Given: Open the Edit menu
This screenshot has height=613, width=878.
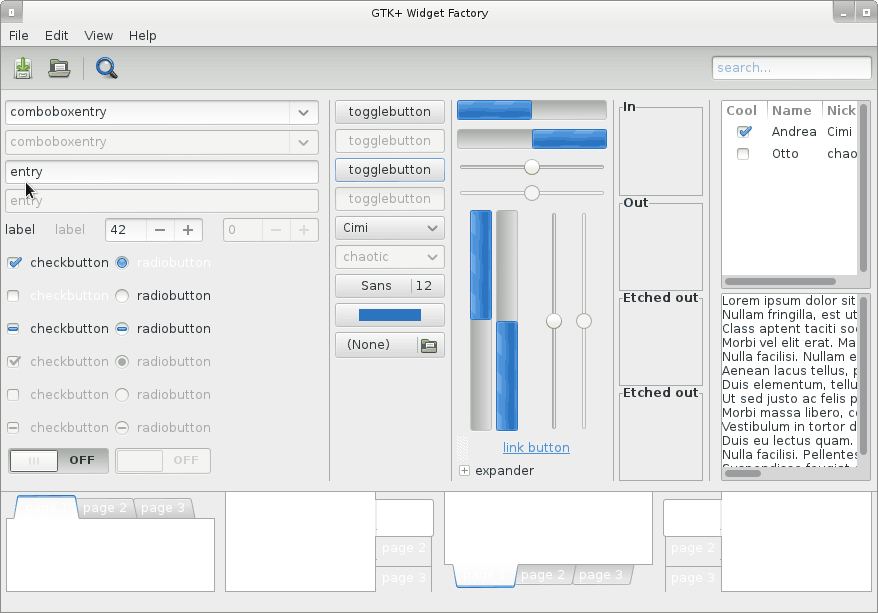Looking at the screenshot, I should tap(56, 35).
